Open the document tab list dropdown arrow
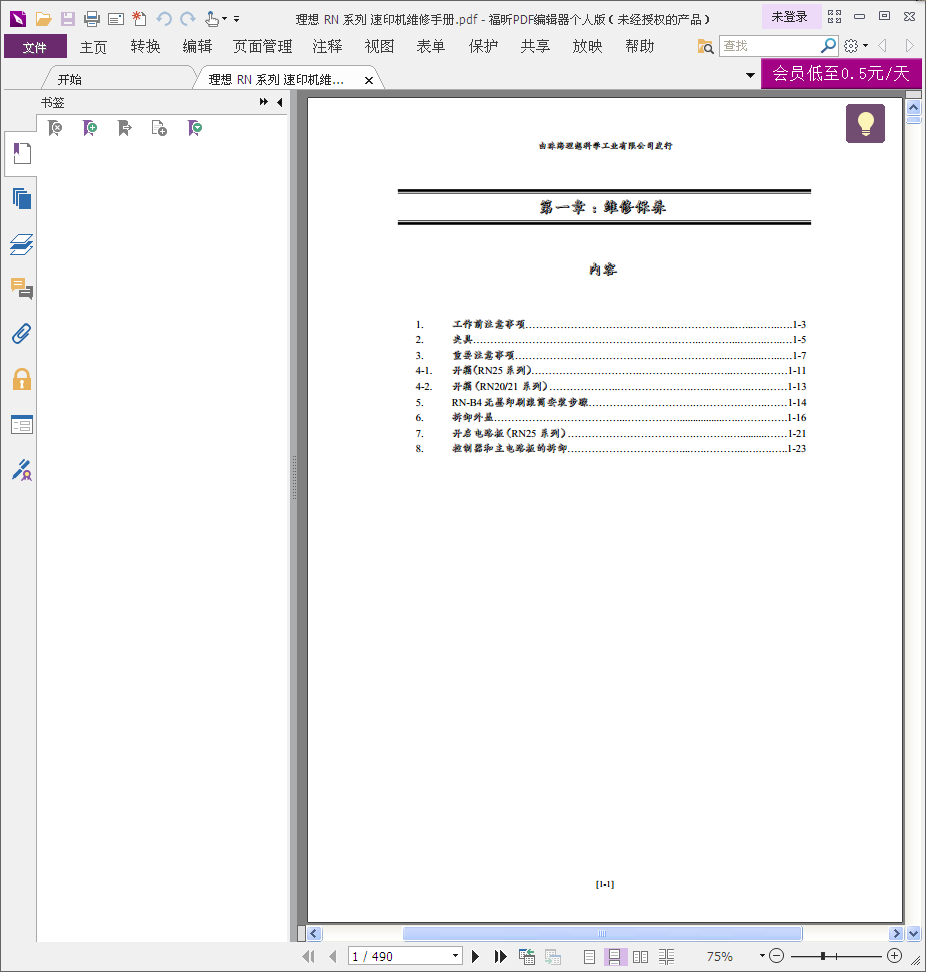This screenshot has width=926, height=972. tap(750, 75)
